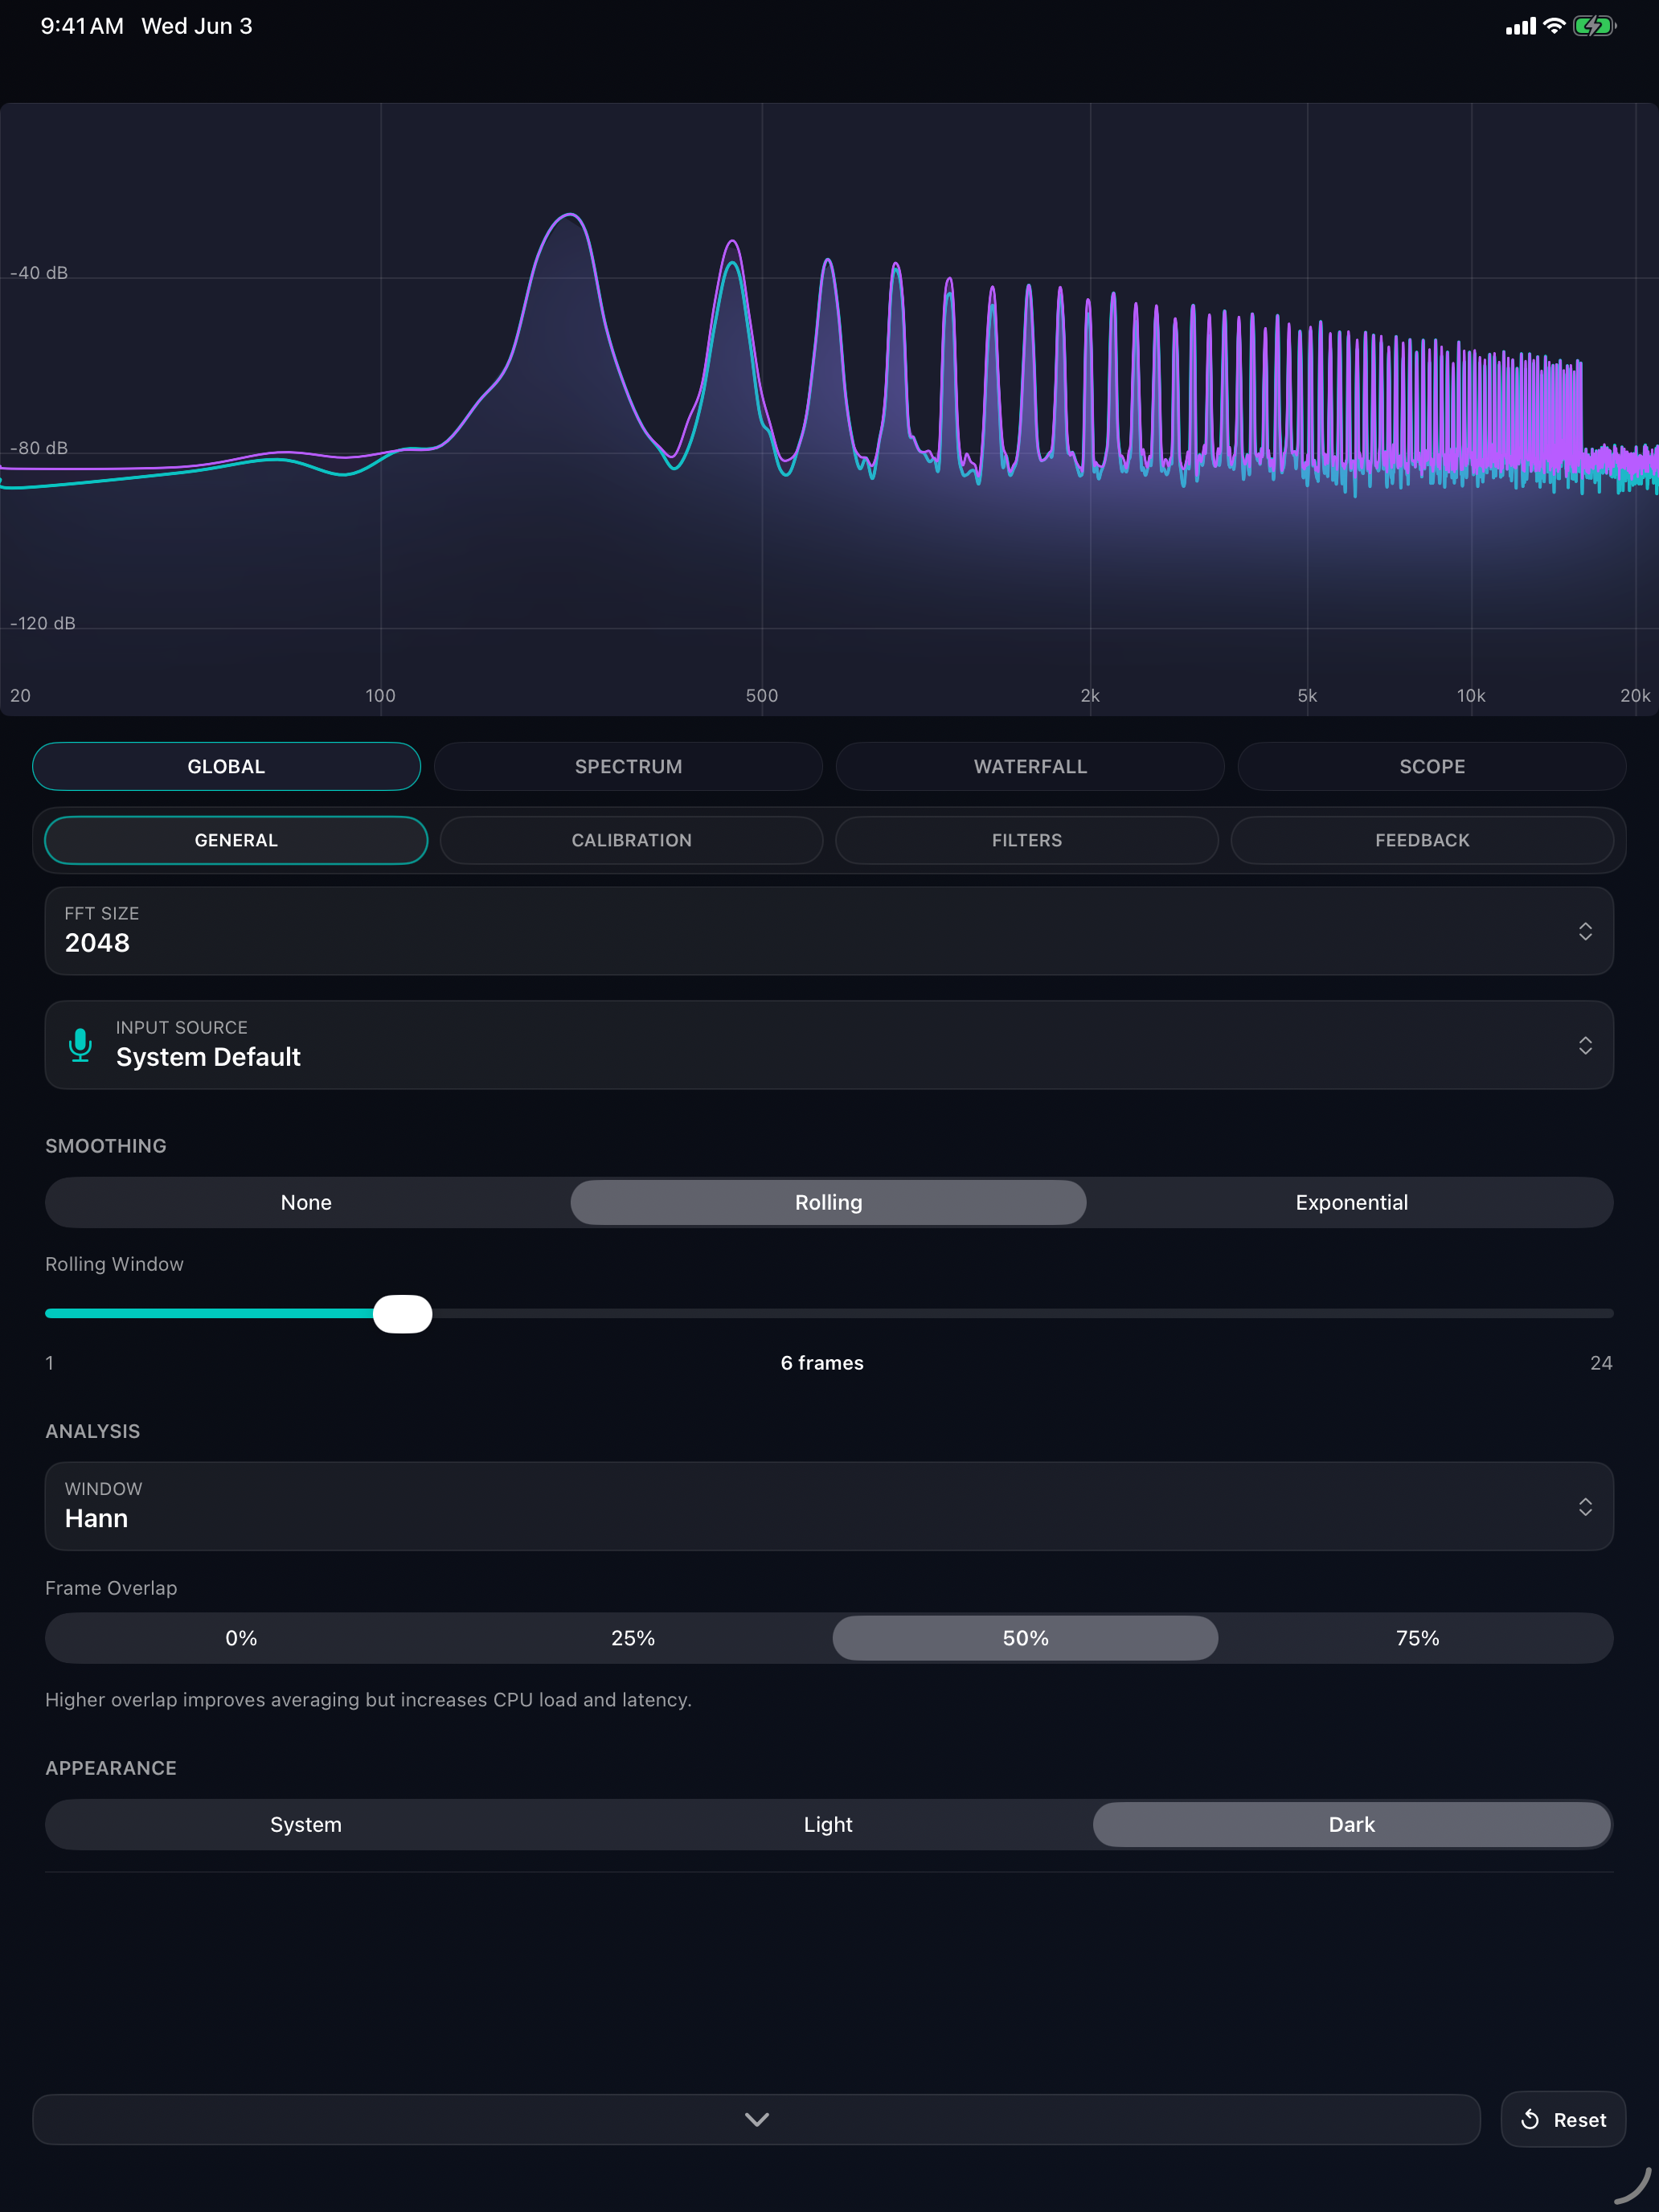
Task: Set frame overlap to 50%
Action: click(x=1025, y=1638)
